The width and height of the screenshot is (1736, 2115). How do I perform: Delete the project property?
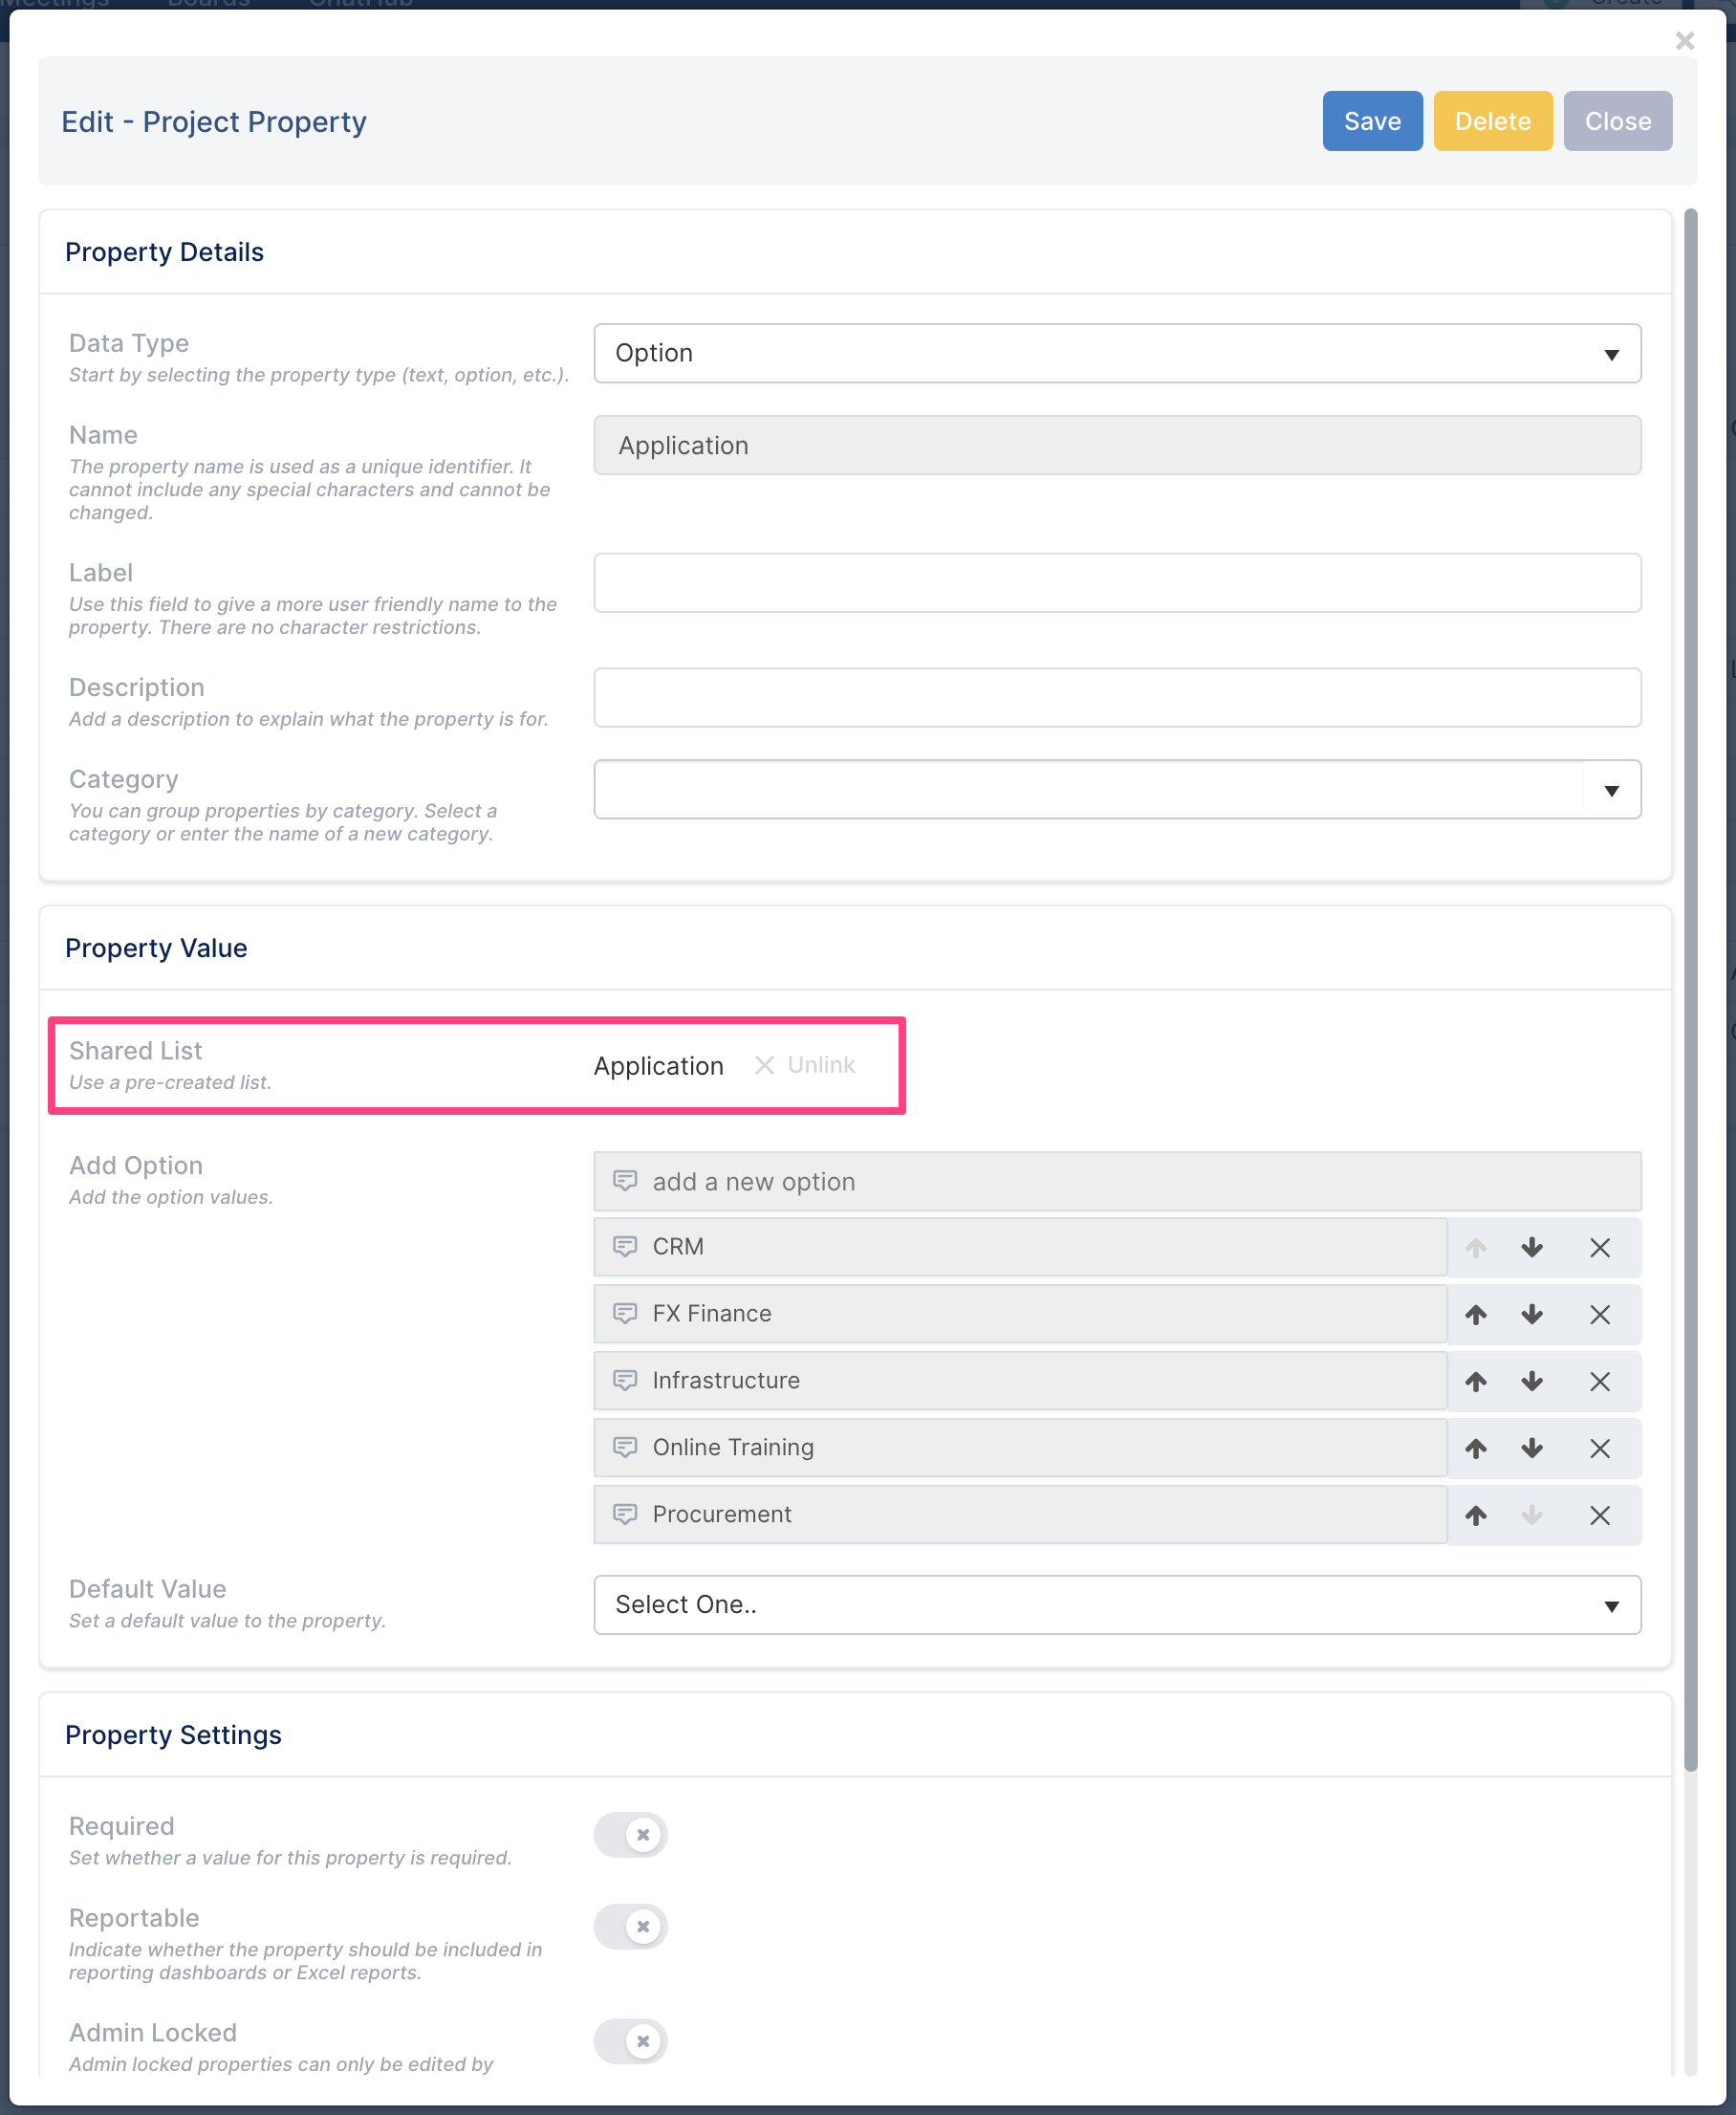pyautogui.click(x=1492, y=121)
